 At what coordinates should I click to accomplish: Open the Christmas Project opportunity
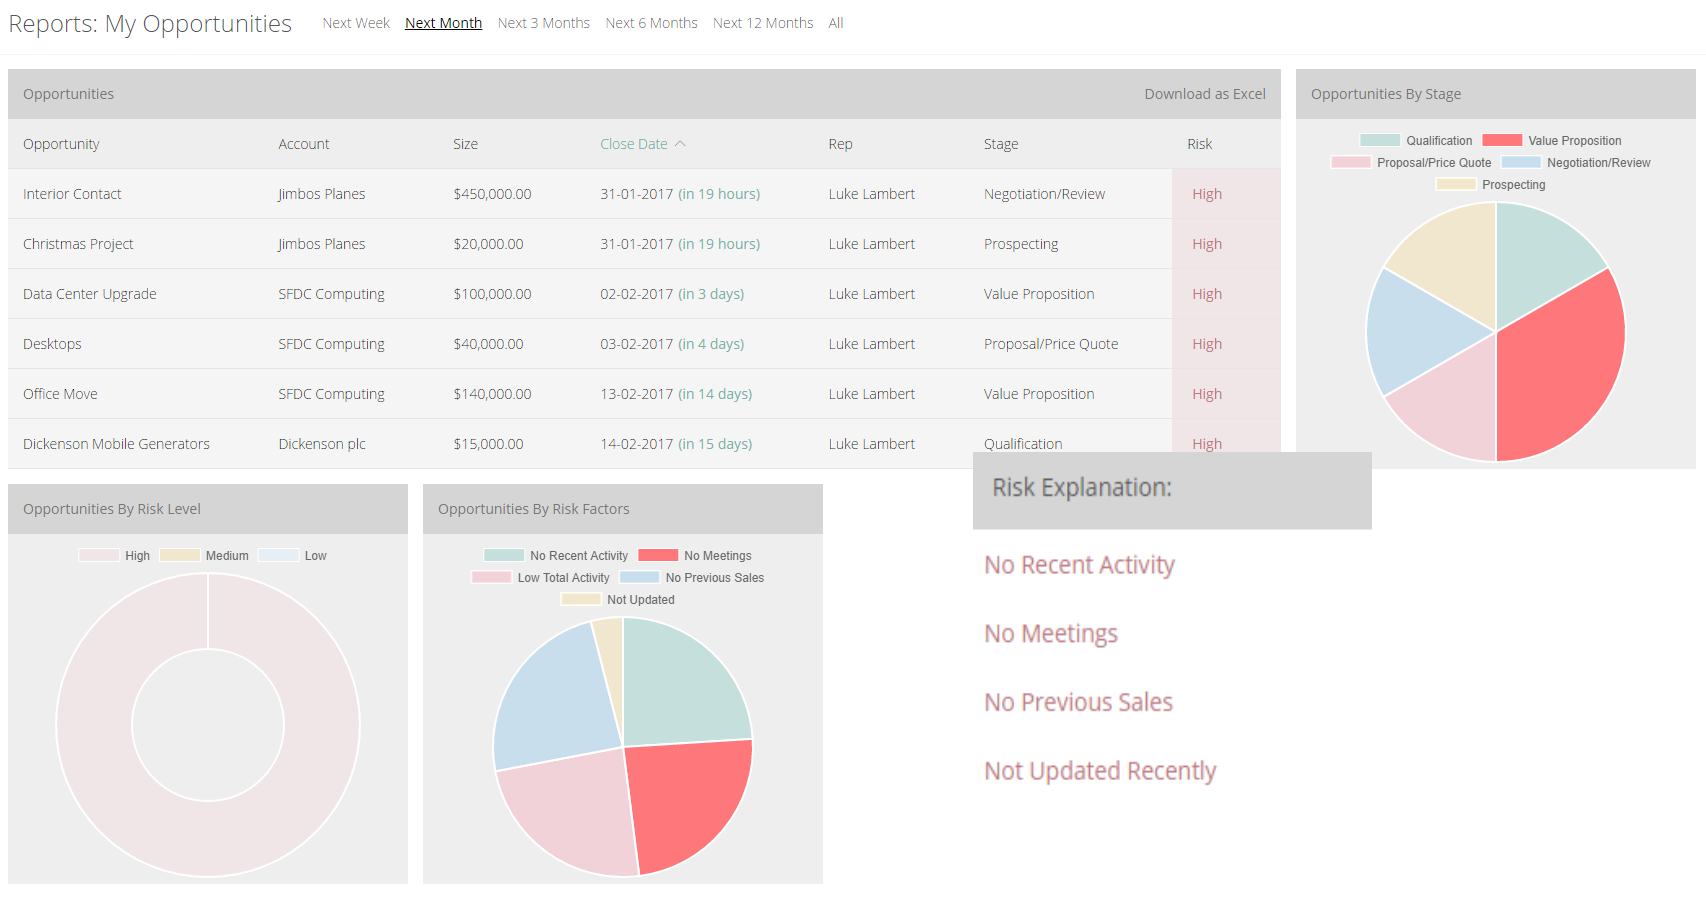78,244
